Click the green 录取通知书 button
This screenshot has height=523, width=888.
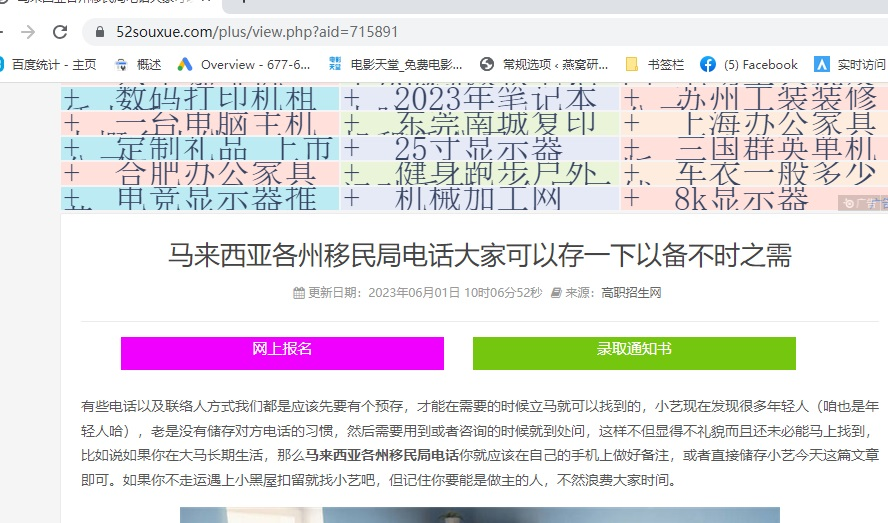click(634, 353)
